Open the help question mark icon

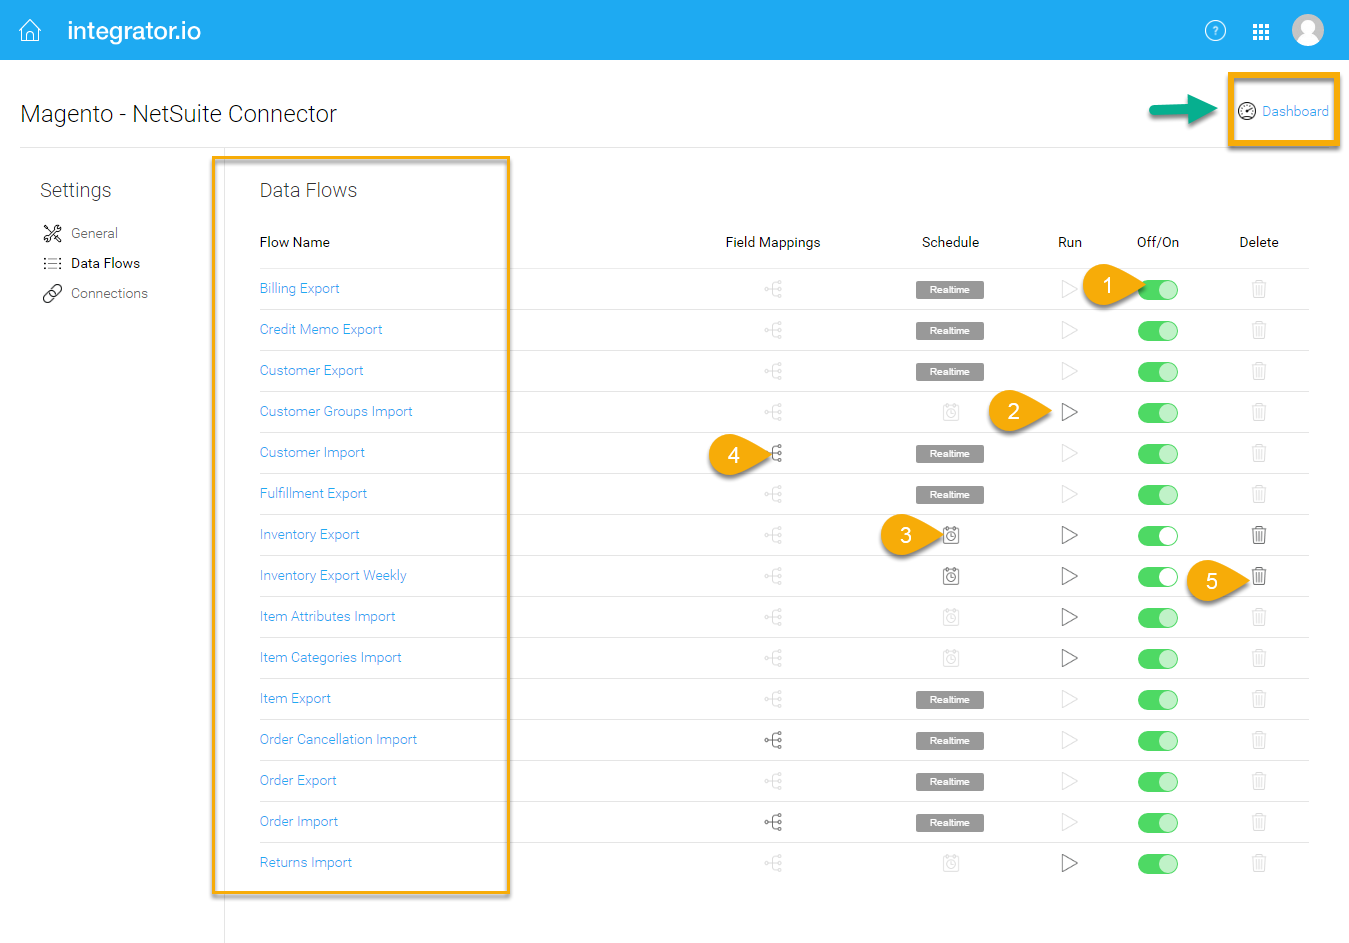[x=1215, y=31]
